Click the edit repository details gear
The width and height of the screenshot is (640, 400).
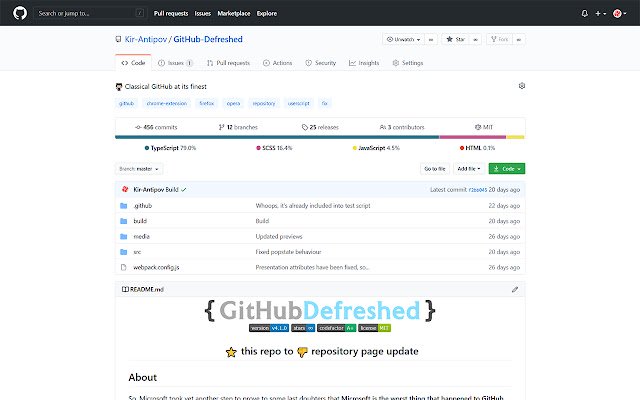(522, 86)
